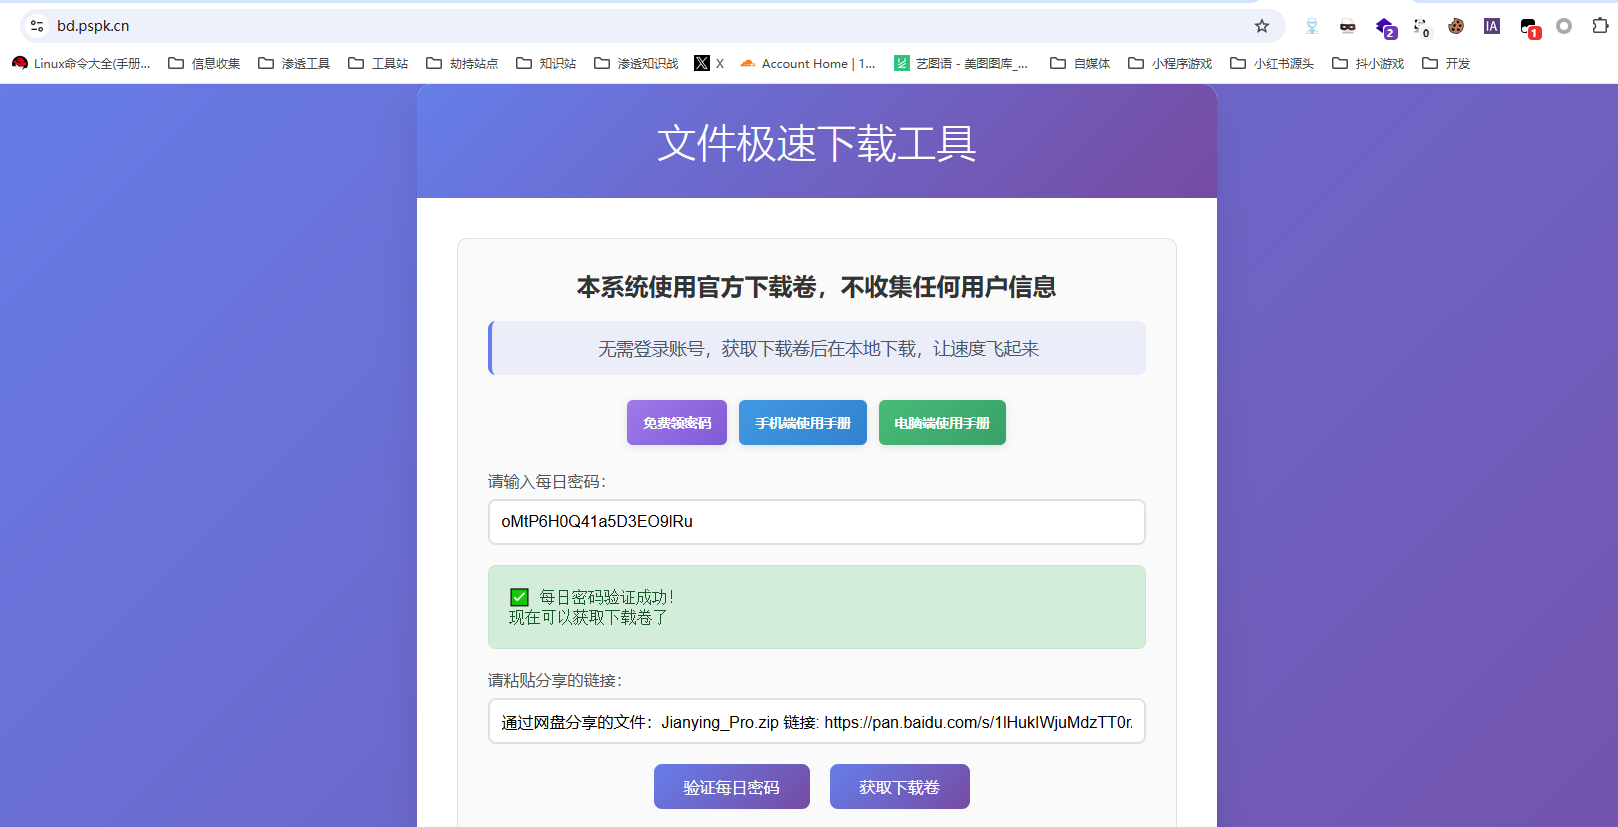This screenshot has height=827, width=1618.
Task: Click the 无需登录账号 notice text
Action: [x=818, y=349]
